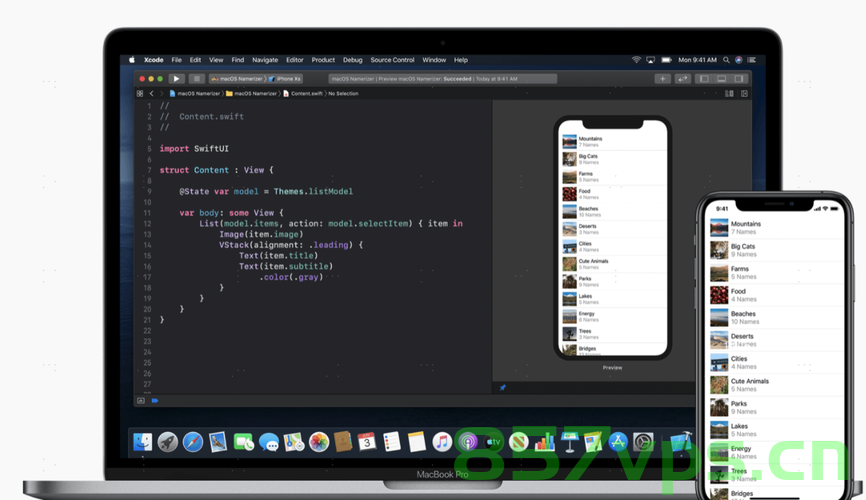866x500 pixels.
Task: Click the build status activity field
Action: (442, 78)
